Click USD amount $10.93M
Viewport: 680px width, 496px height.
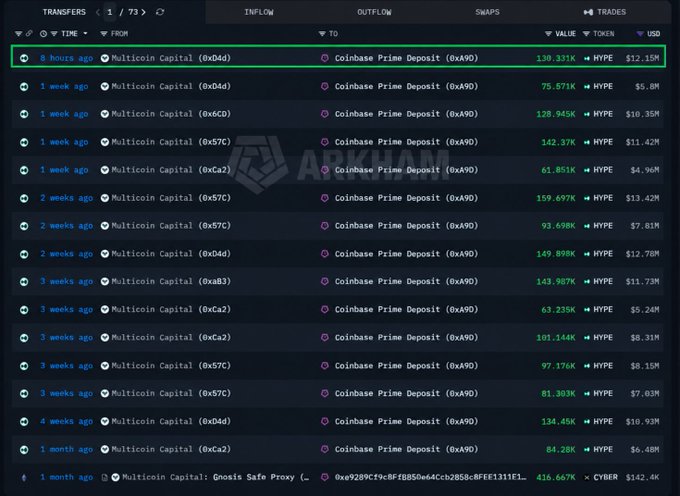(642, 421)
